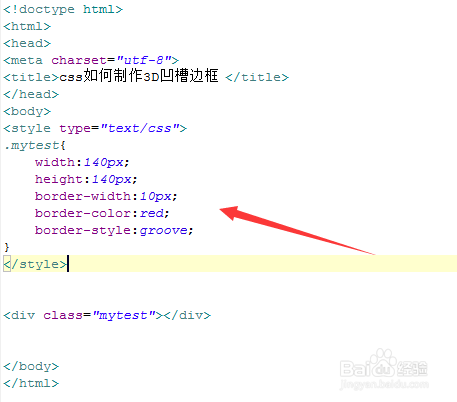The height and width of the screenshot is (402, 457).
Task: Click the .mytest selector line
Action: pyautogui.click(x=35, y=146)
